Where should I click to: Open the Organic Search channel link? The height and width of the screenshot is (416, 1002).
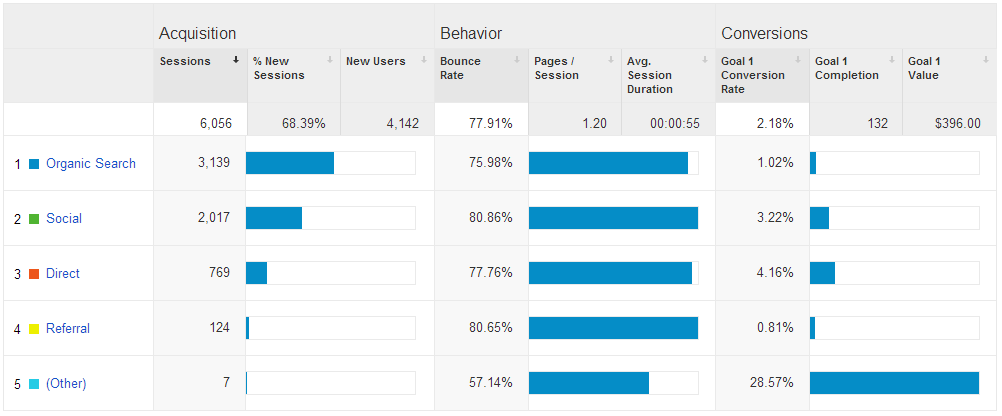(91, 164)
